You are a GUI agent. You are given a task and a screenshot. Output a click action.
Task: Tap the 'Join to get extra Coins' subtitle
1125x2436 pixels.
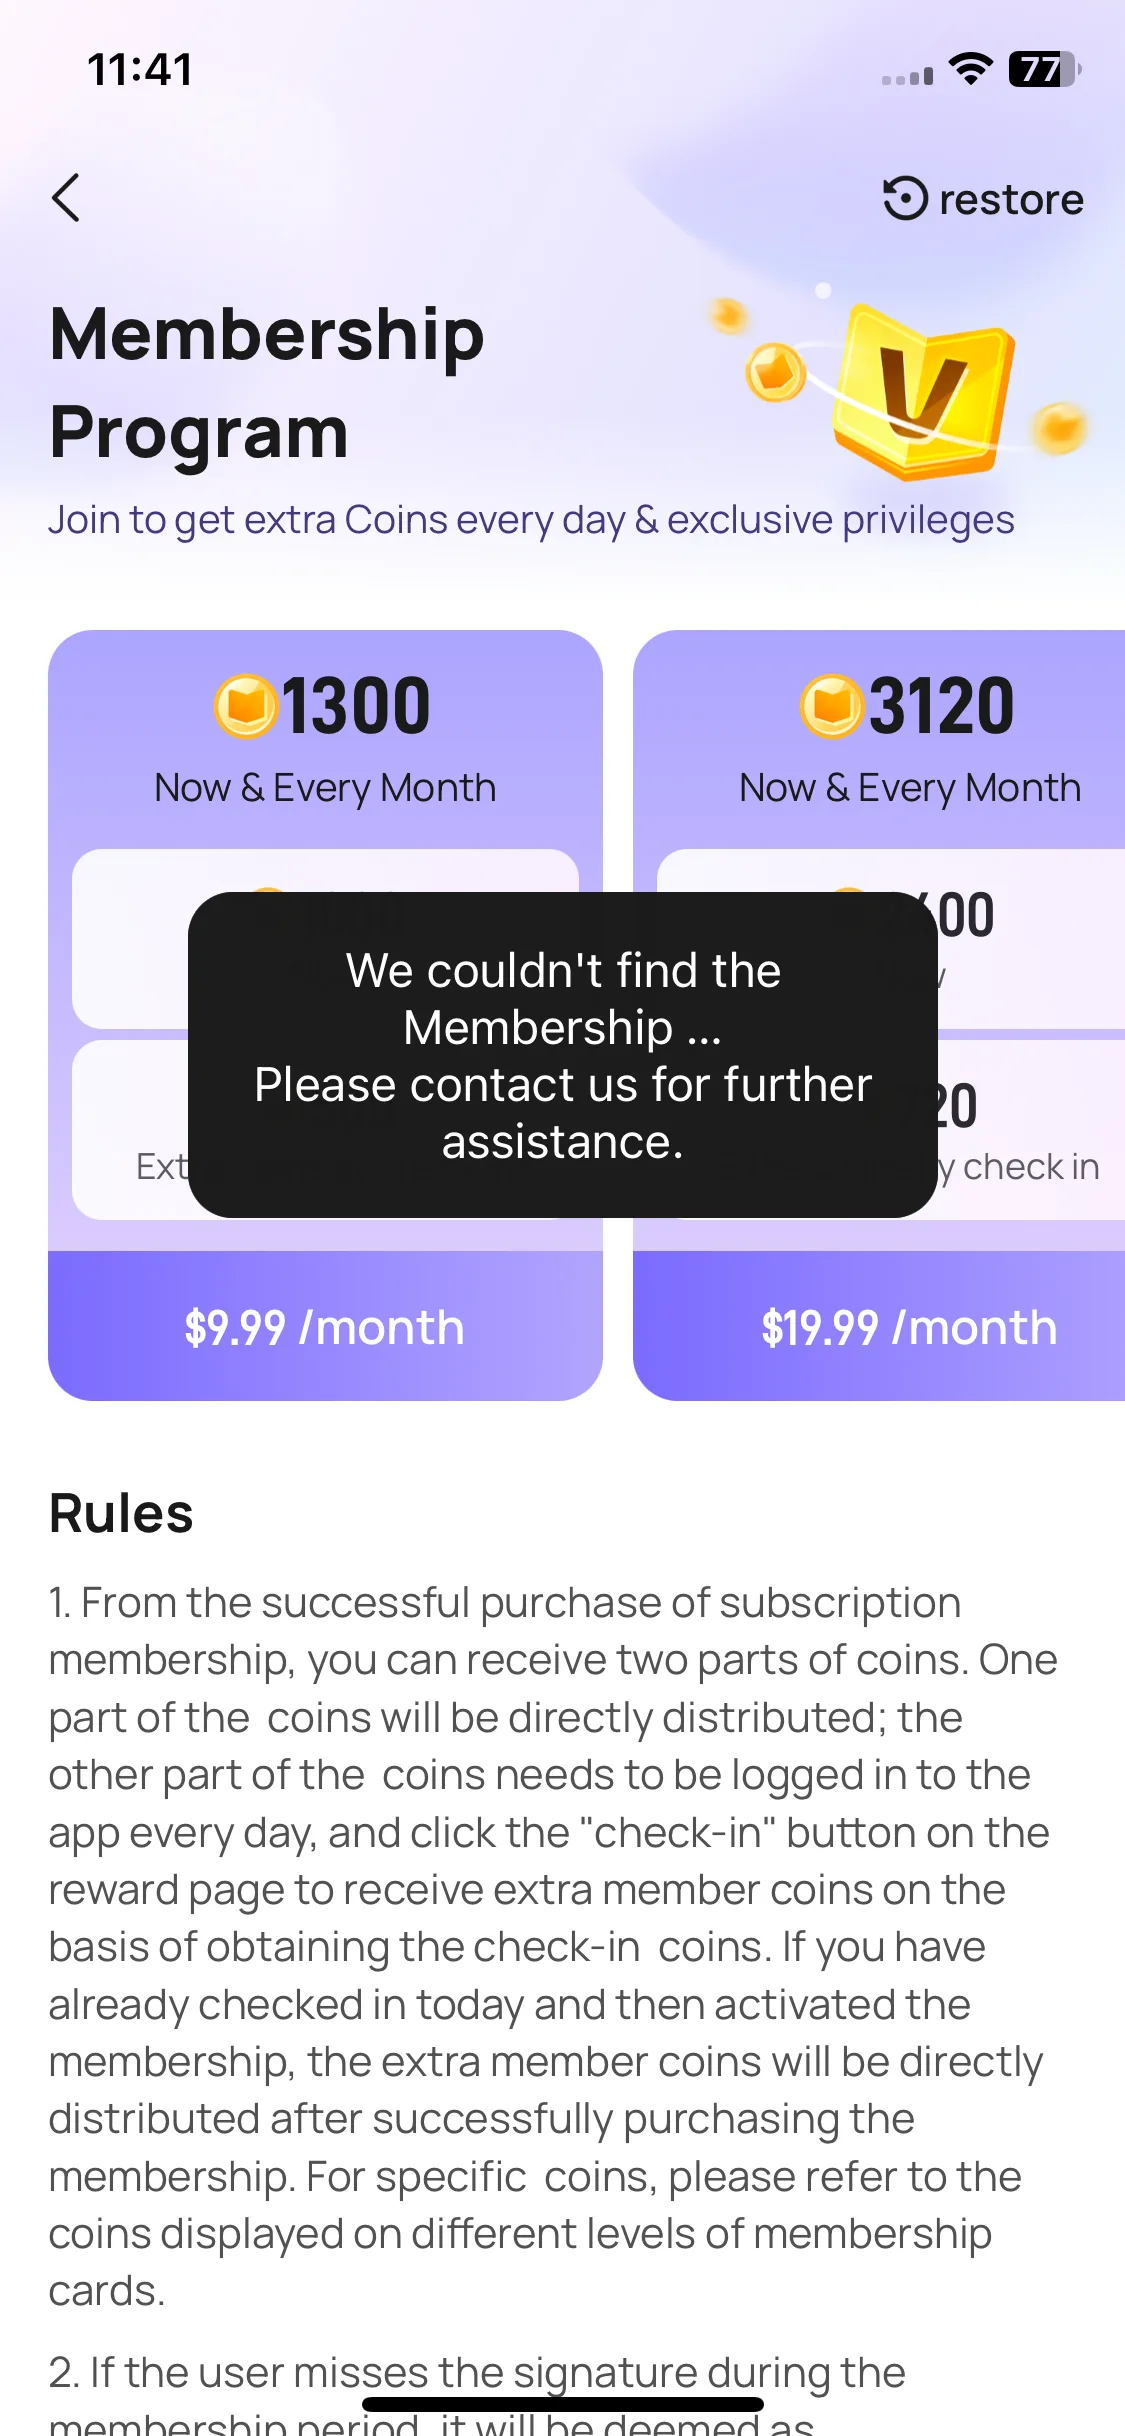531,520
